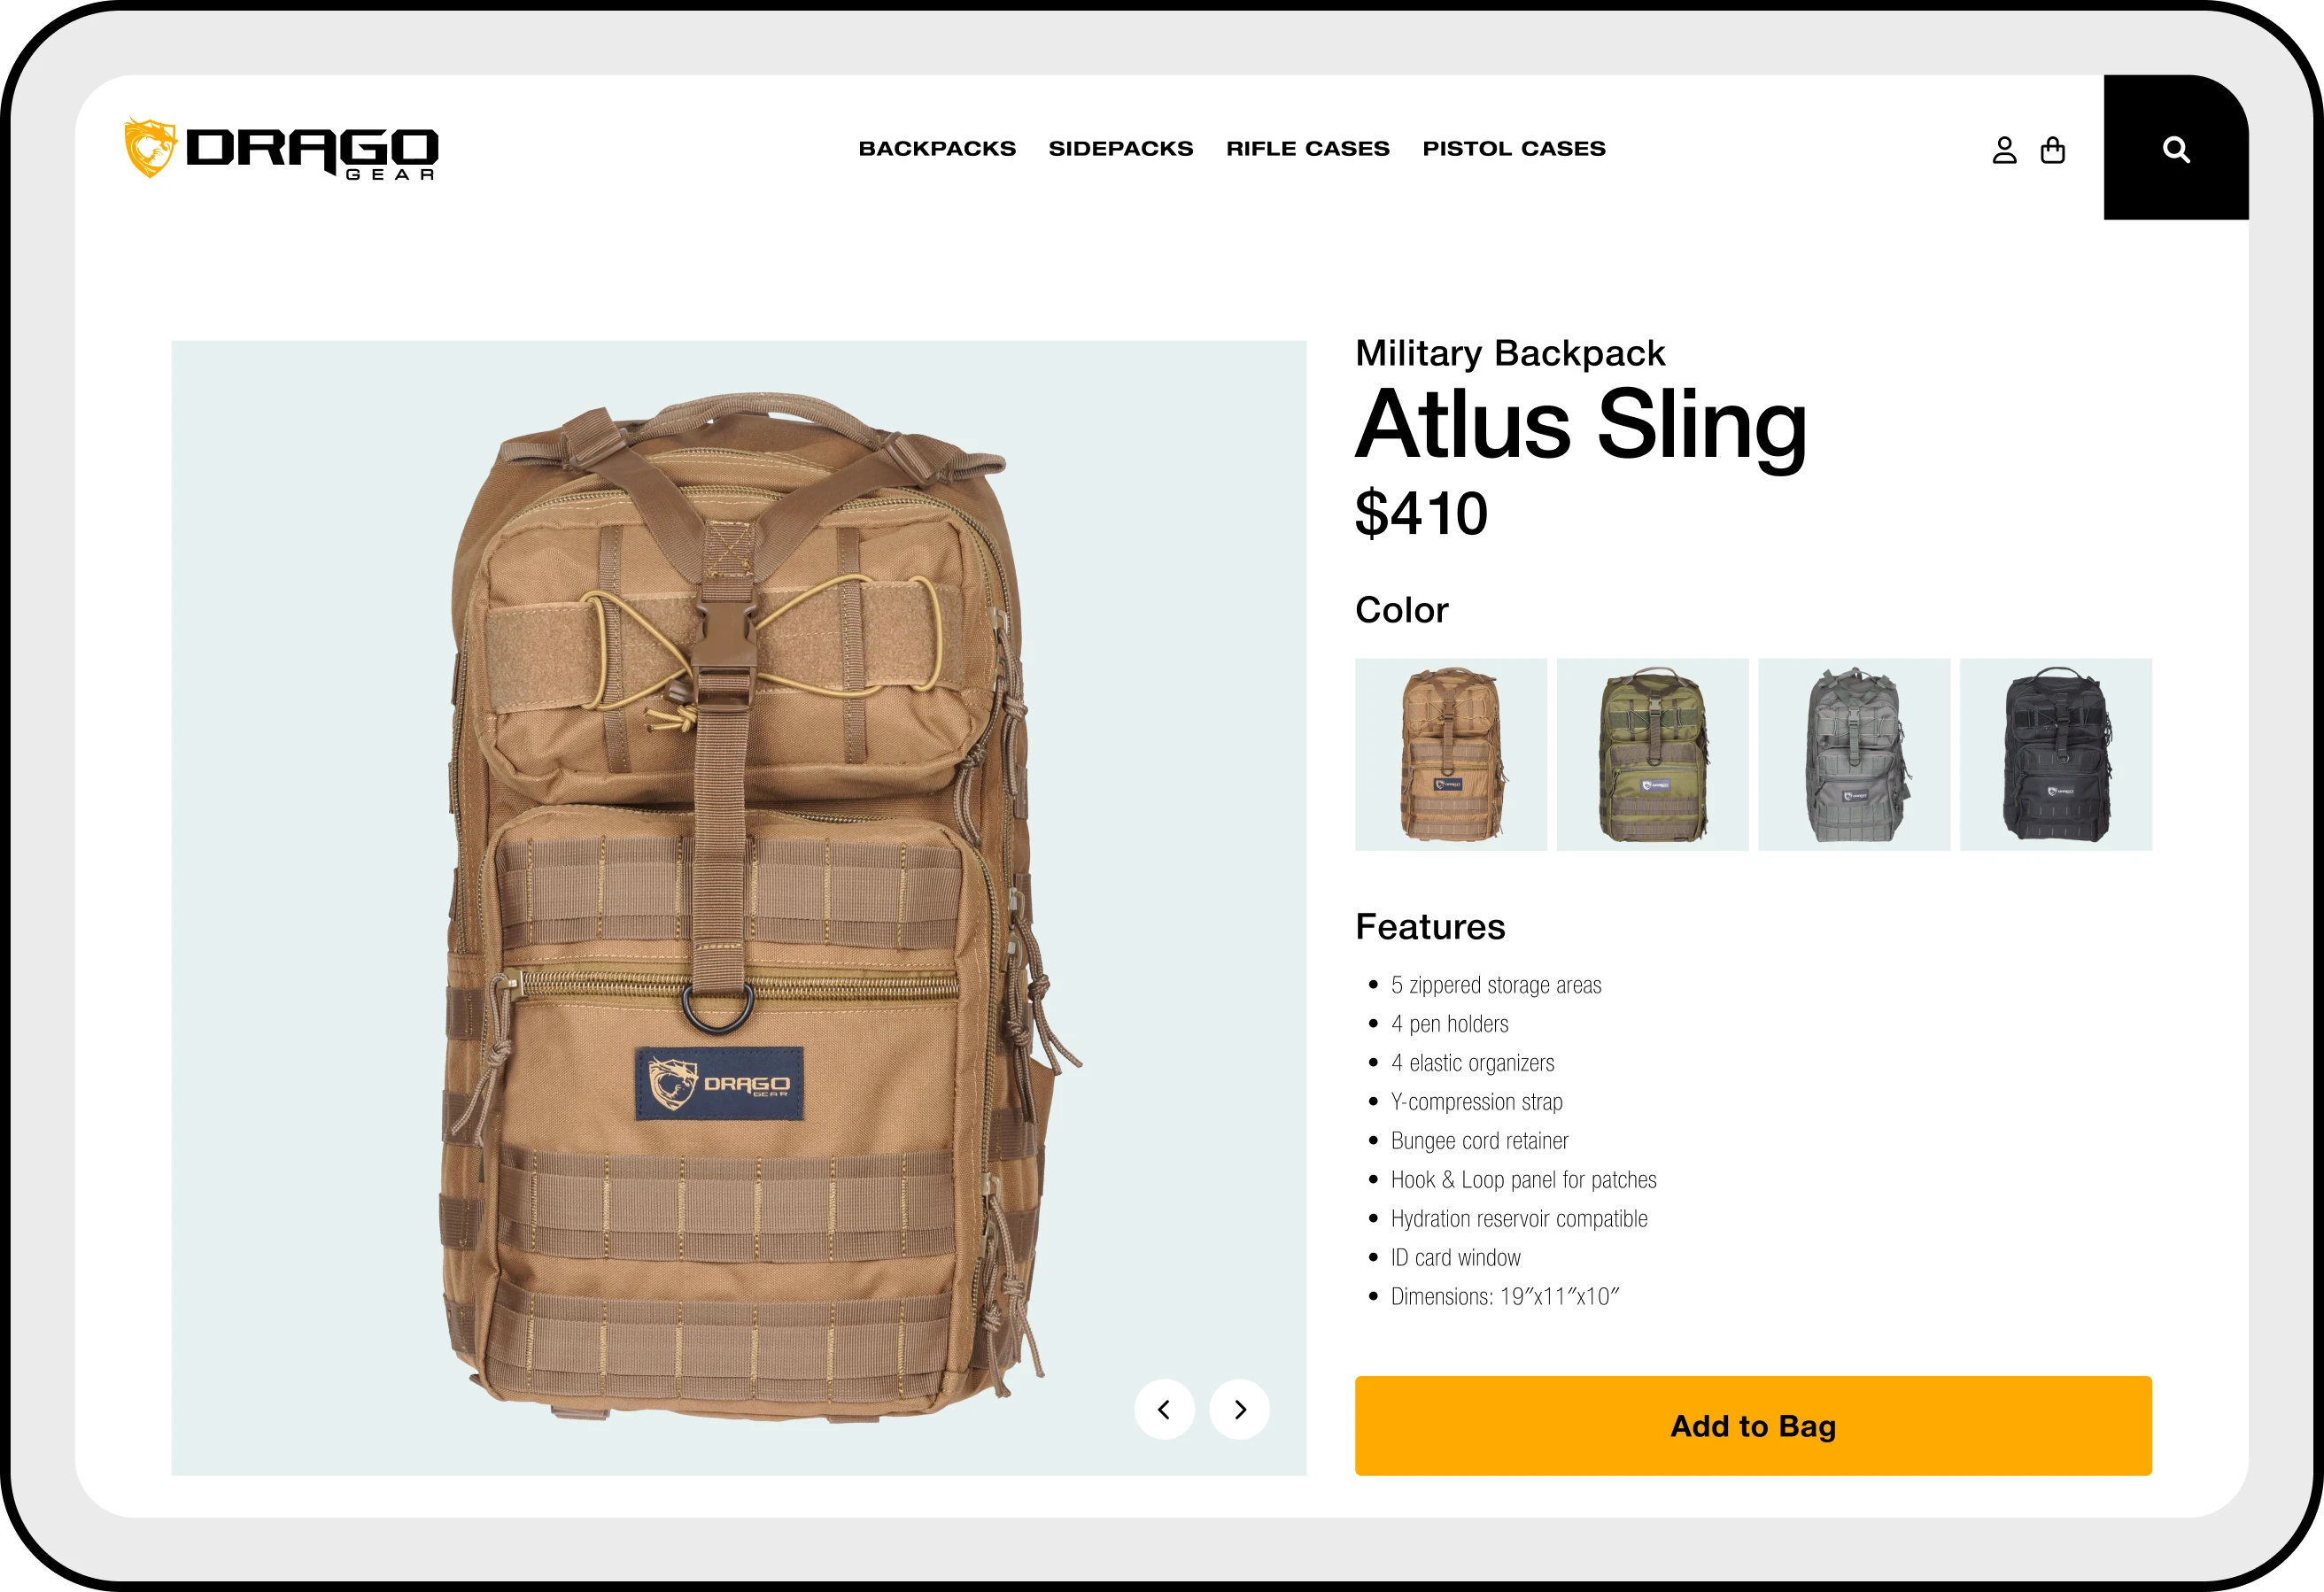Show the next product image

click(1239, 1409)
